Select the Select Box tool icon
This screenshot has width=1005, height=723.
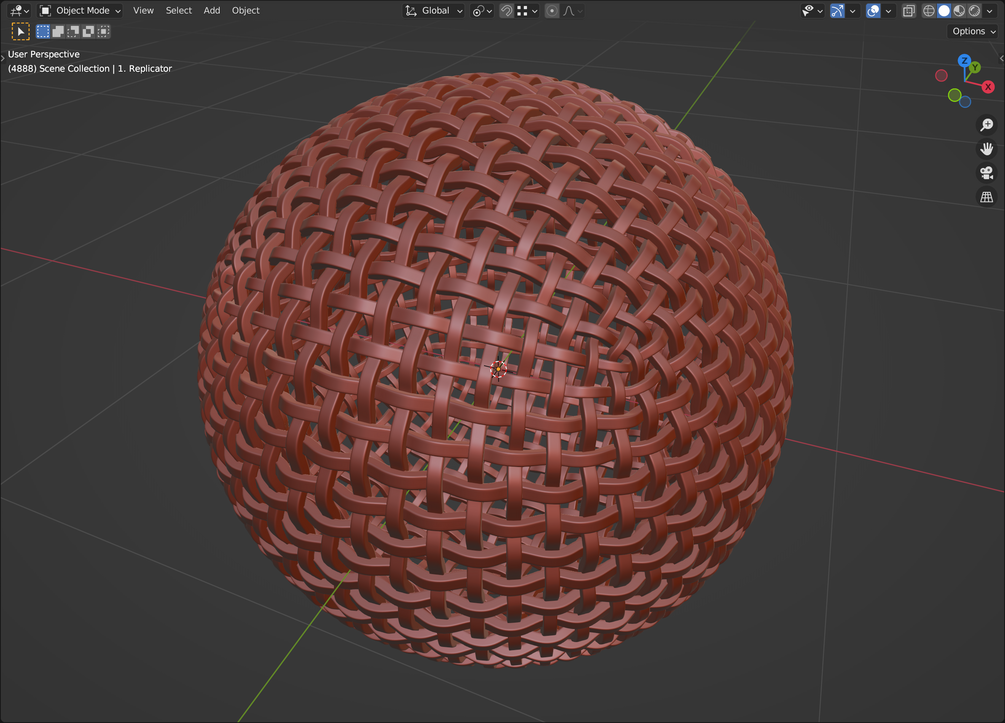[21, 31]
